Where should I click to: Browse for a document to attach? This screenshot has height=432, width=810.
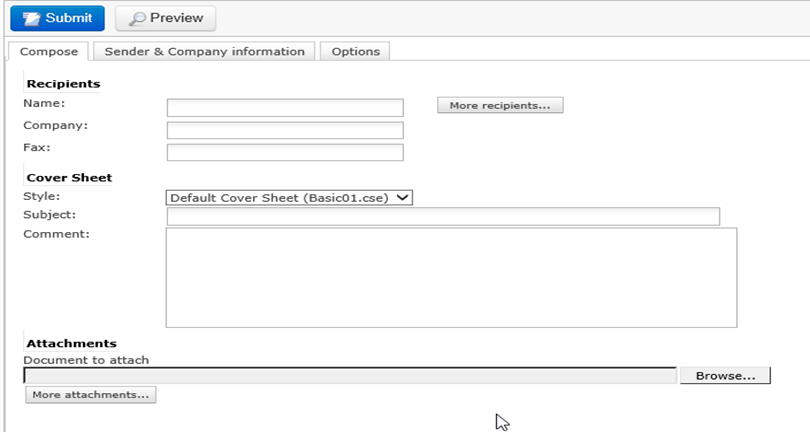click(x=725, y=376)
